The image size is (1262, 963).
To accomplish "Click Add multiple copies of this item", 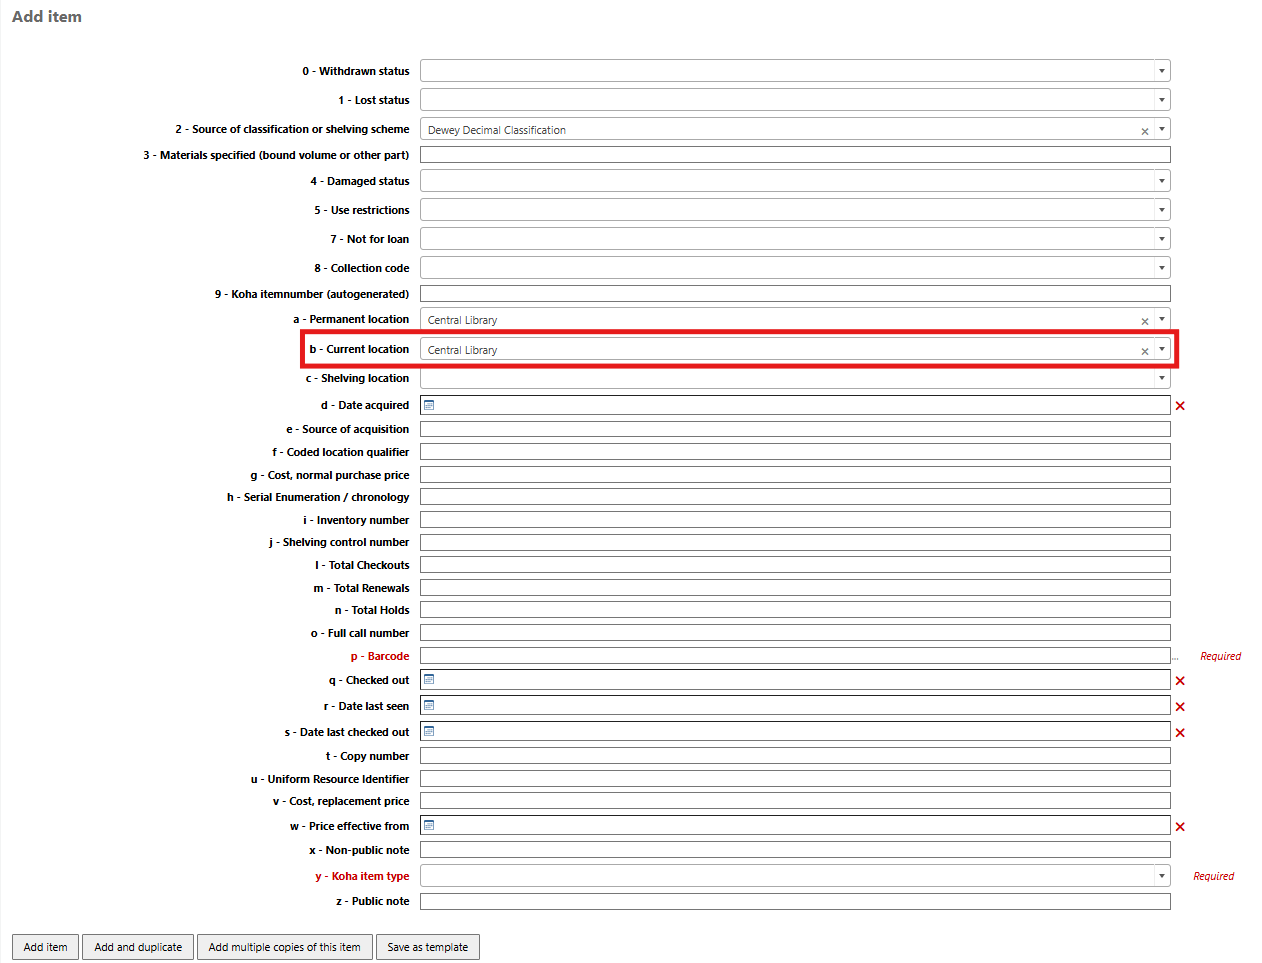I will [x=285, y=947].
